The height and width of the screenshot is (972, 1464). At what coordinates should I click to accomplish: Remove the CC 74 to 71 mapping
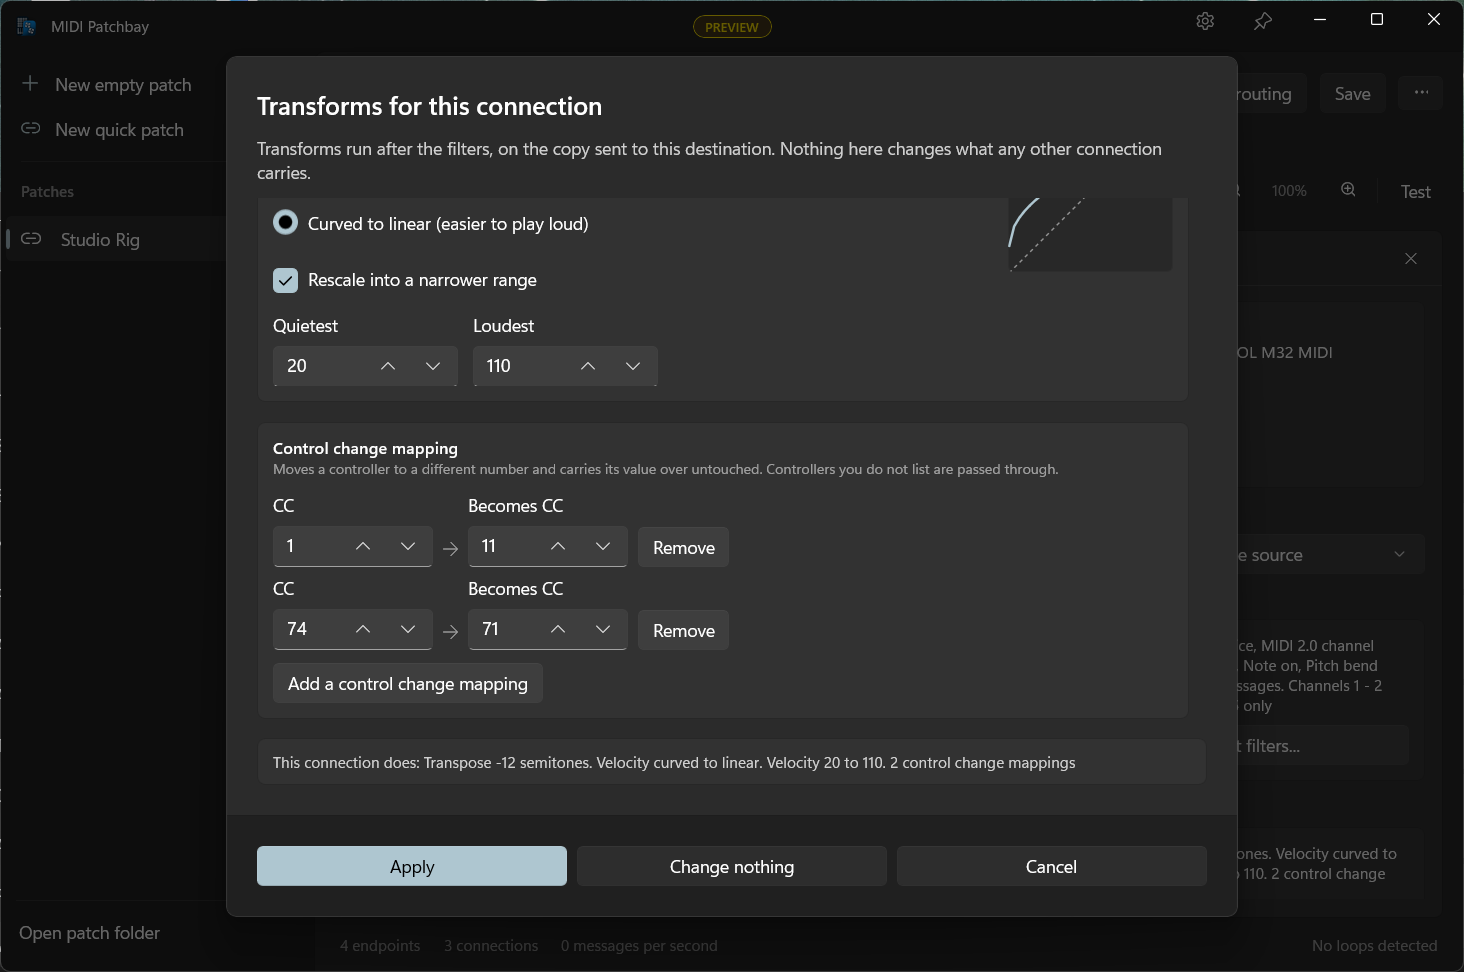coord(684,630)
